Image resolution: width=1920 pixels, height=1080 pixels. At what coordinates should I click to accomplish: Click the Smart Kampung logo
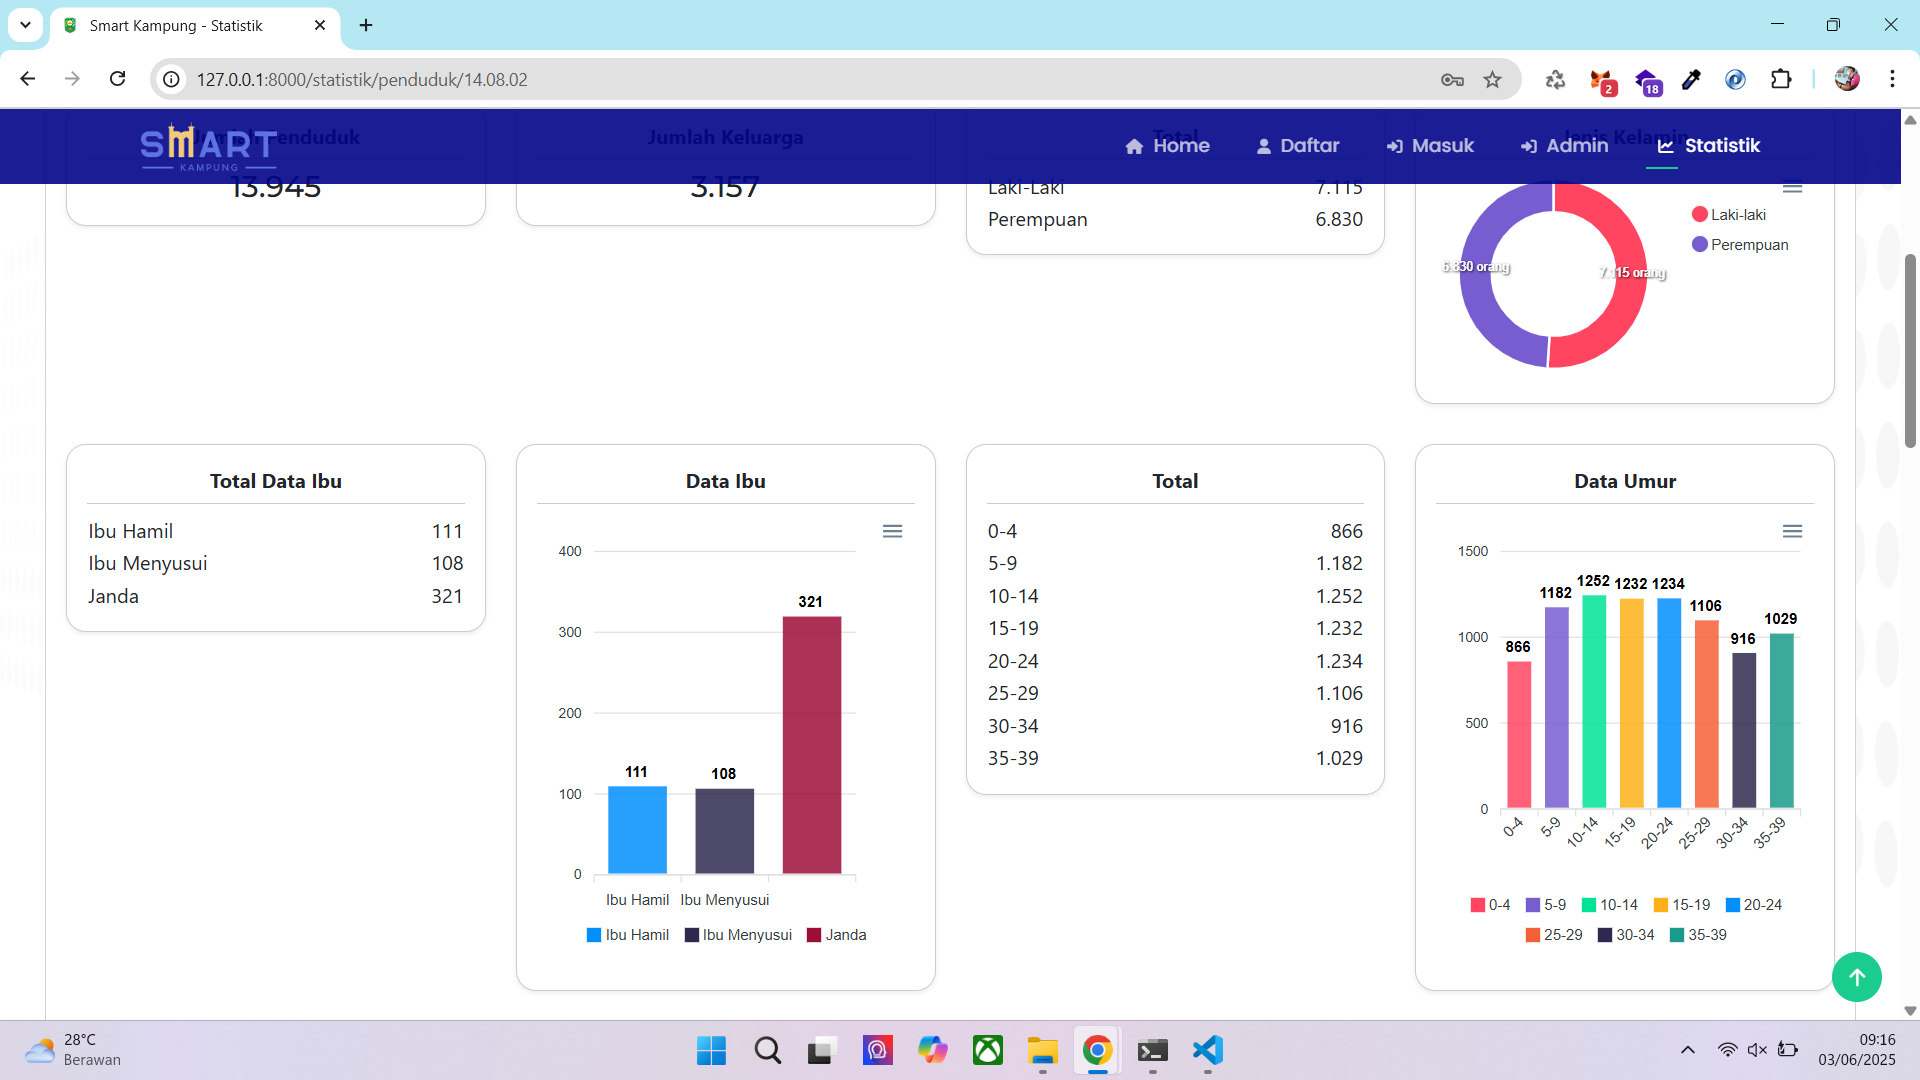(x=208, y=147)
